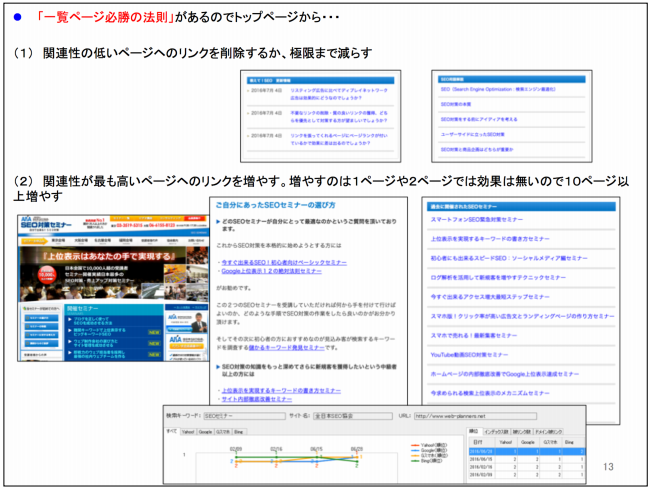Click the red 10,000 badge on banner
The image size is (651, 490).
click(x=46, y=275)
